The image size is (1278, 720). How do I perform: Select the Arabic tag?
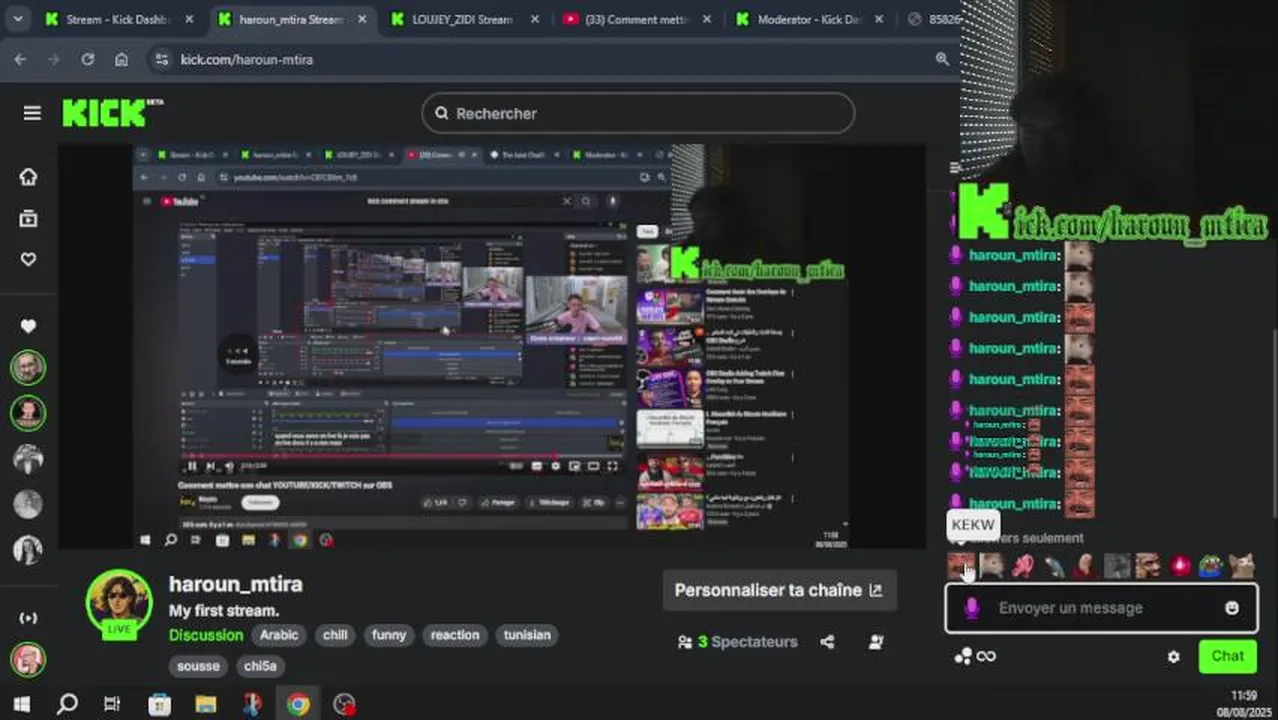tap(279, 635)
